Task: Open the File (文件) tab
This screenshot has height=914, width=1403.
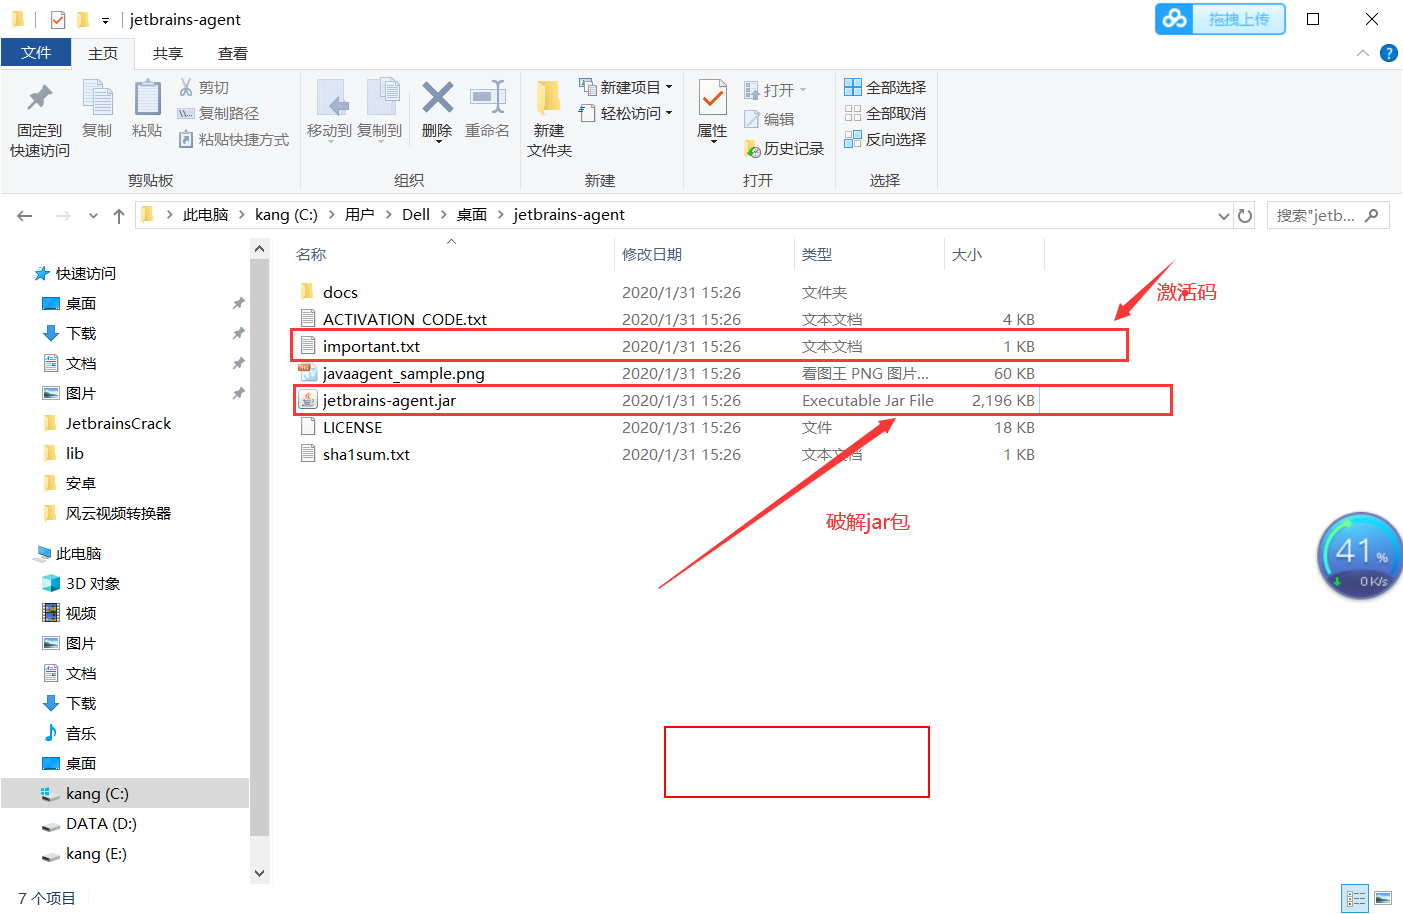Action: coord(36,53)
